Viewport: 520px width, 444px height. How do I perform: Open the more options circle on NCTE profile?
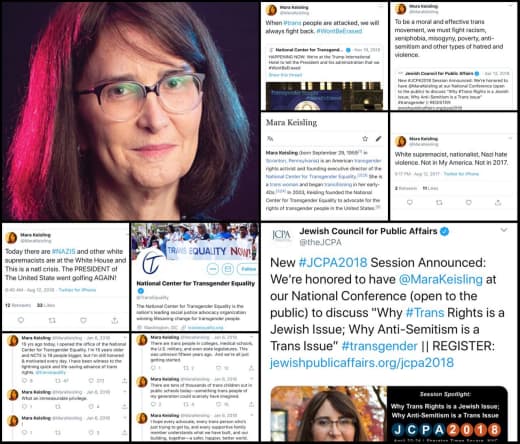point(213,268)
